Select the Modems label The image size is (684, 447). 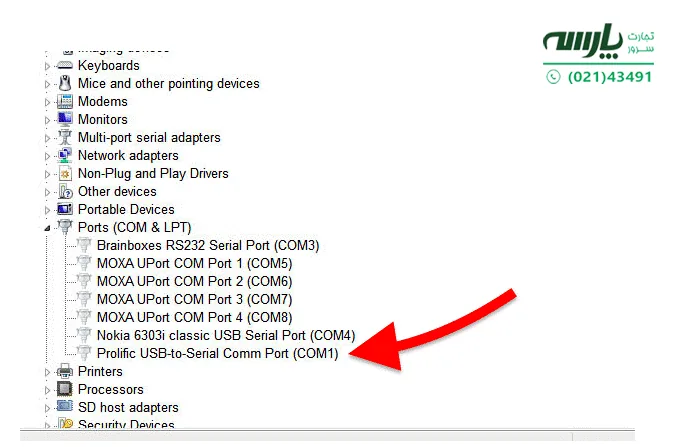click(x=103, y=101)
